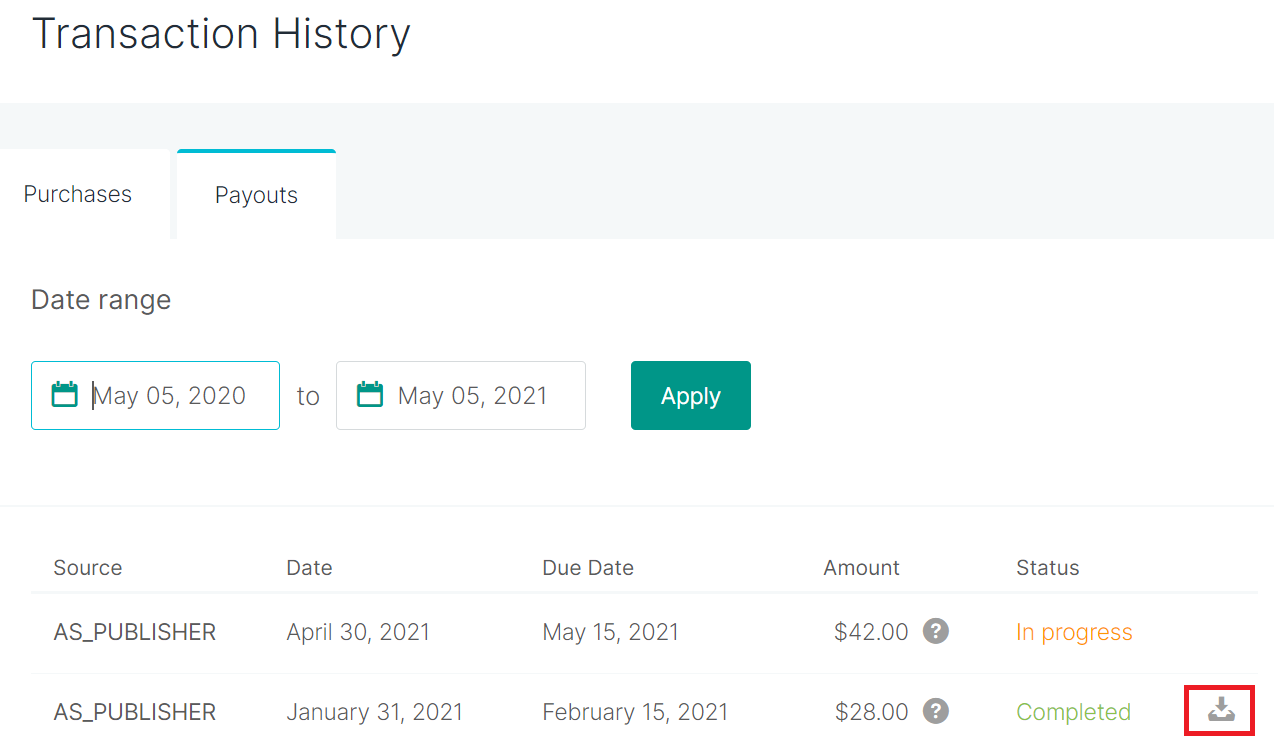Click the May 05, 2021 end date input
The width and height of the screenshot is (1274, 747).
[x=461, y=395]
